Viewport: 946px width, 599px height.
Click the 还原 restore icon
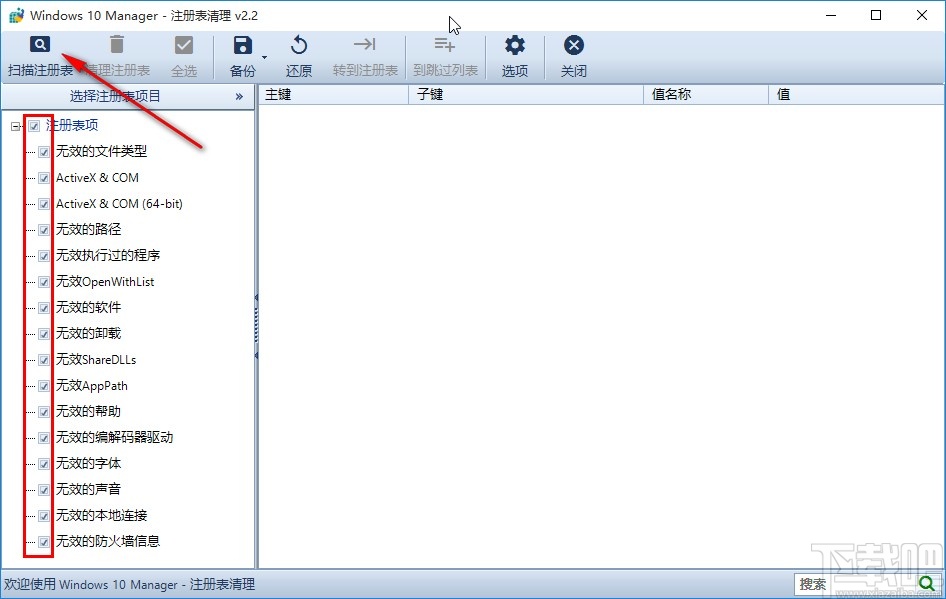pyautogui.click(x=298, y=45)
